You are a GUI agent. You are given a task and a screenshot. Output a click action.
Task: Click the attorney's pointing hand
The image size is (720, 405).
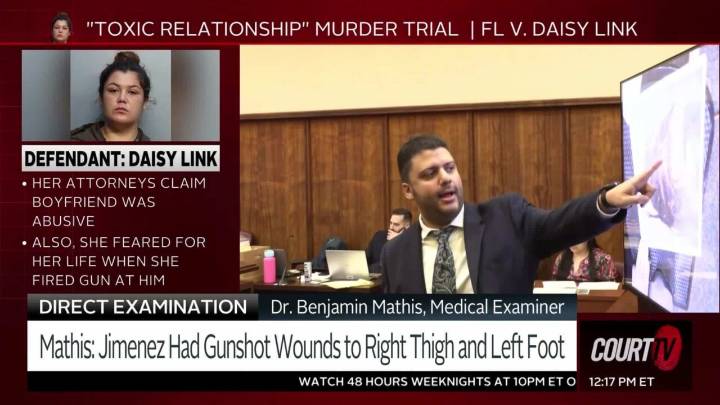pyautogui.click(x=637, y=186)
